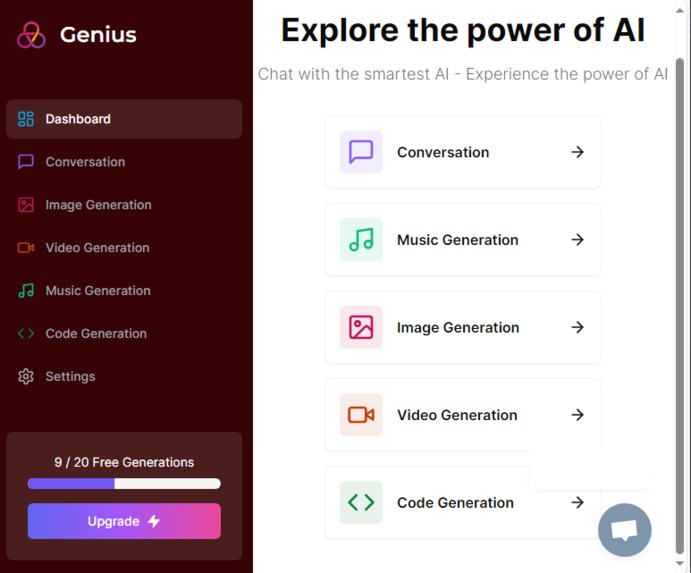Click the vertical scrollbar thumb
The height and width of the screenshot is (573, 691).
pos(680,305)
